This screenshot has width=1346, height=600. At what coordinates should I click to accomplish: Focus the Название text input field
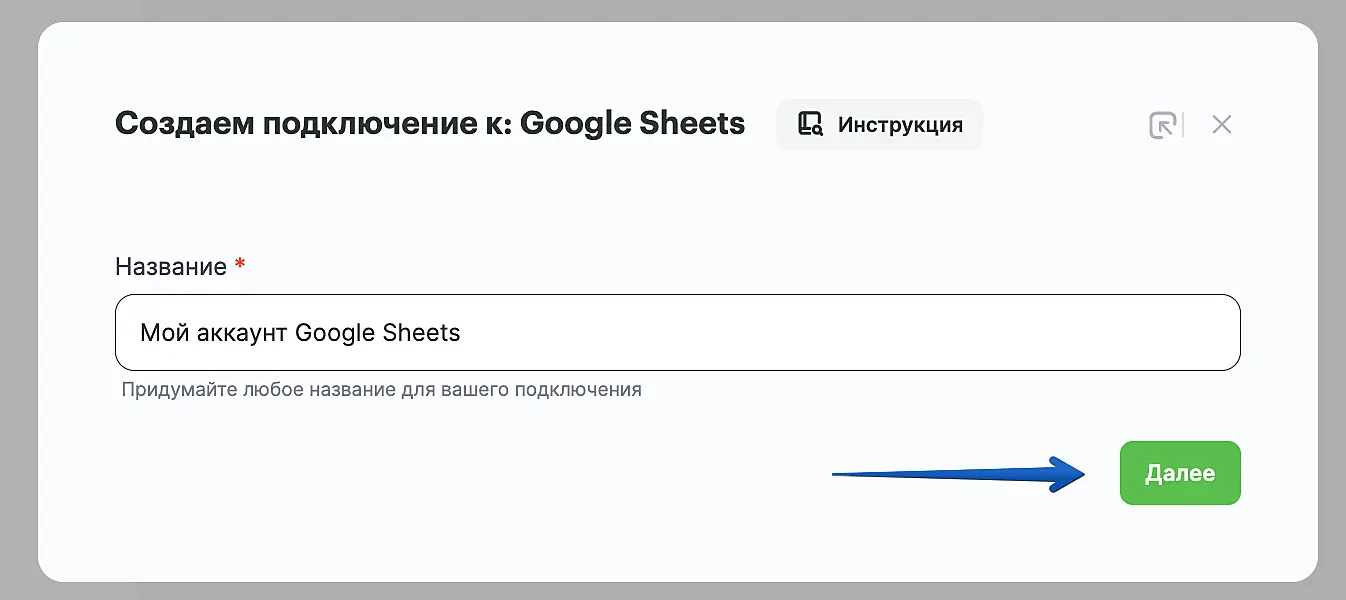coord(677,333)
